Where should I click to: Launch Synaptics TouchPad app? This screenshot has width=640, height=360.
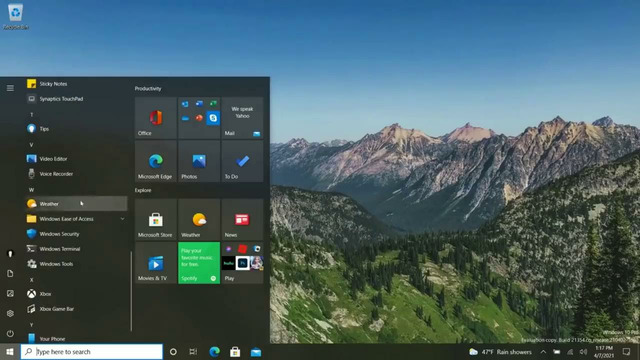pyautogui.click(x=76, y=99)
